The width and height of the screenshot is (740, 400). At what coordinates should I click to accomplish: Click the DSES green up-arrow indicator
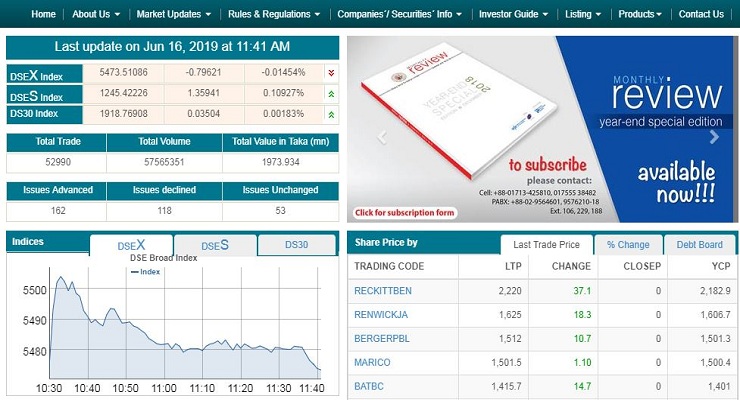point(331,94)
